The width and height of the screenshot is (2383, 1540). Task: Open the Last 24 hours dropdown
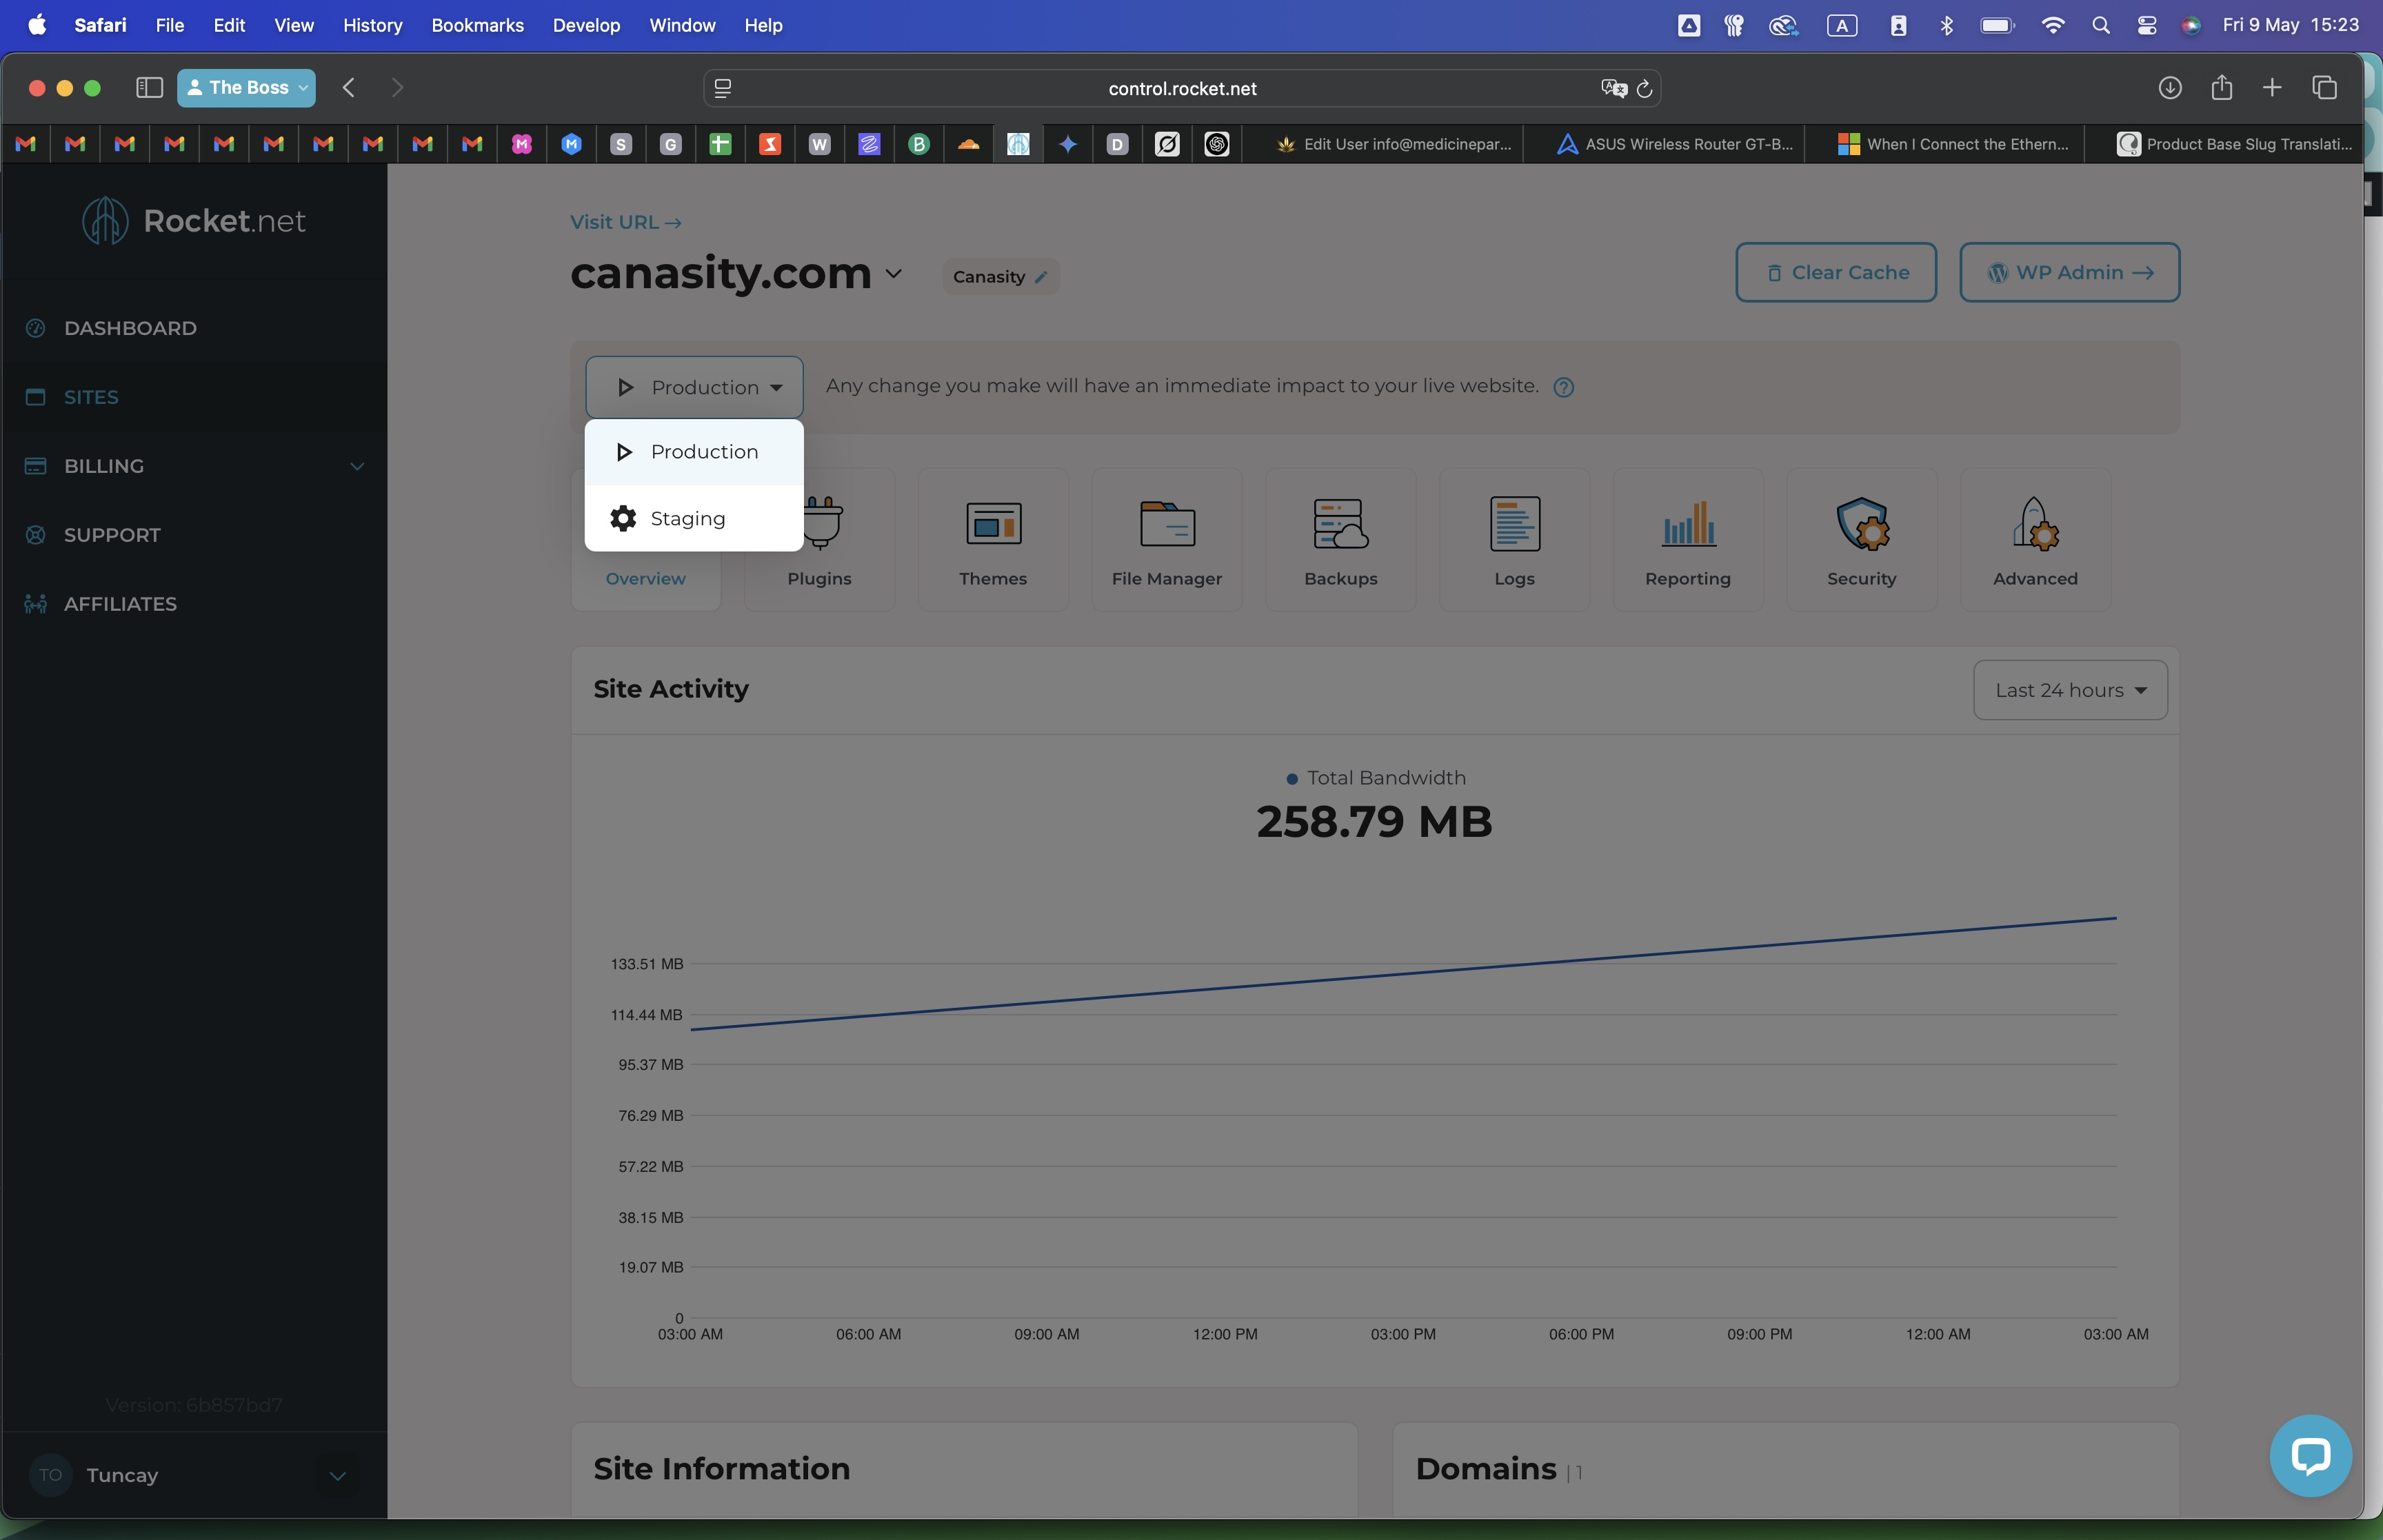click(x=2069, y=690)
